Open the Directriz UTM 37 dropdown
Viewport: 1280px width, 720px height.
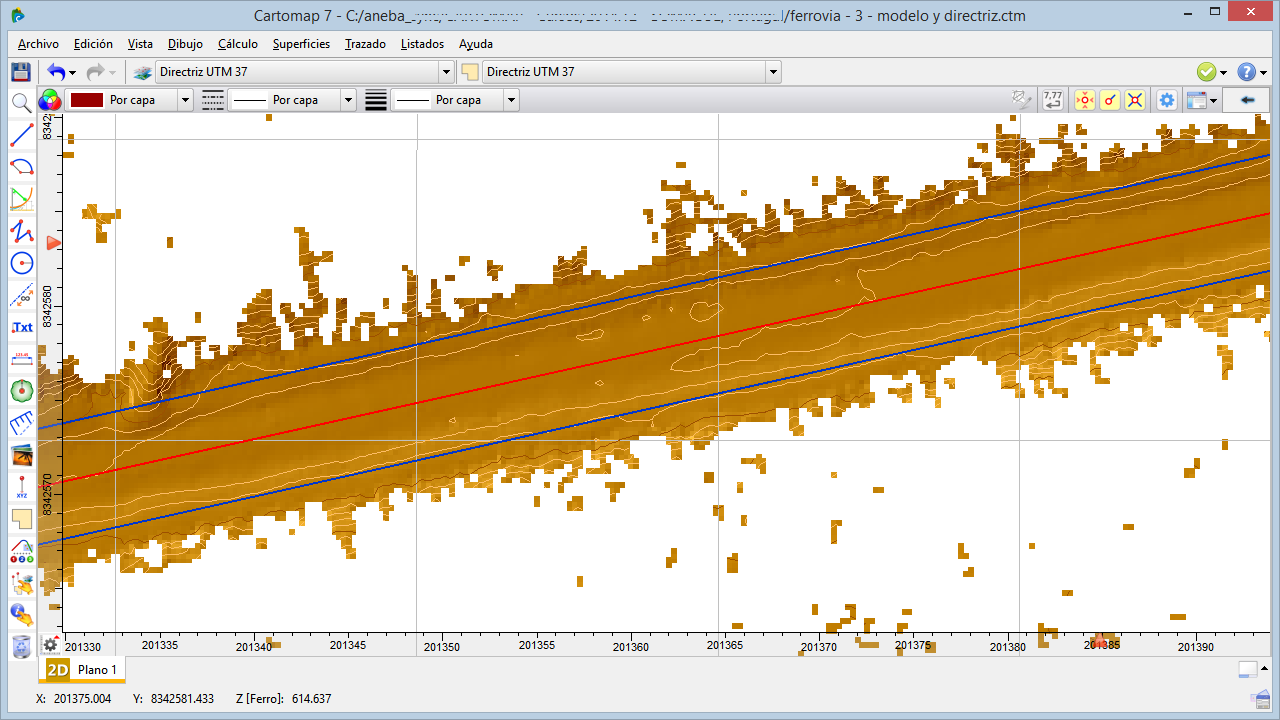[447, 71]
